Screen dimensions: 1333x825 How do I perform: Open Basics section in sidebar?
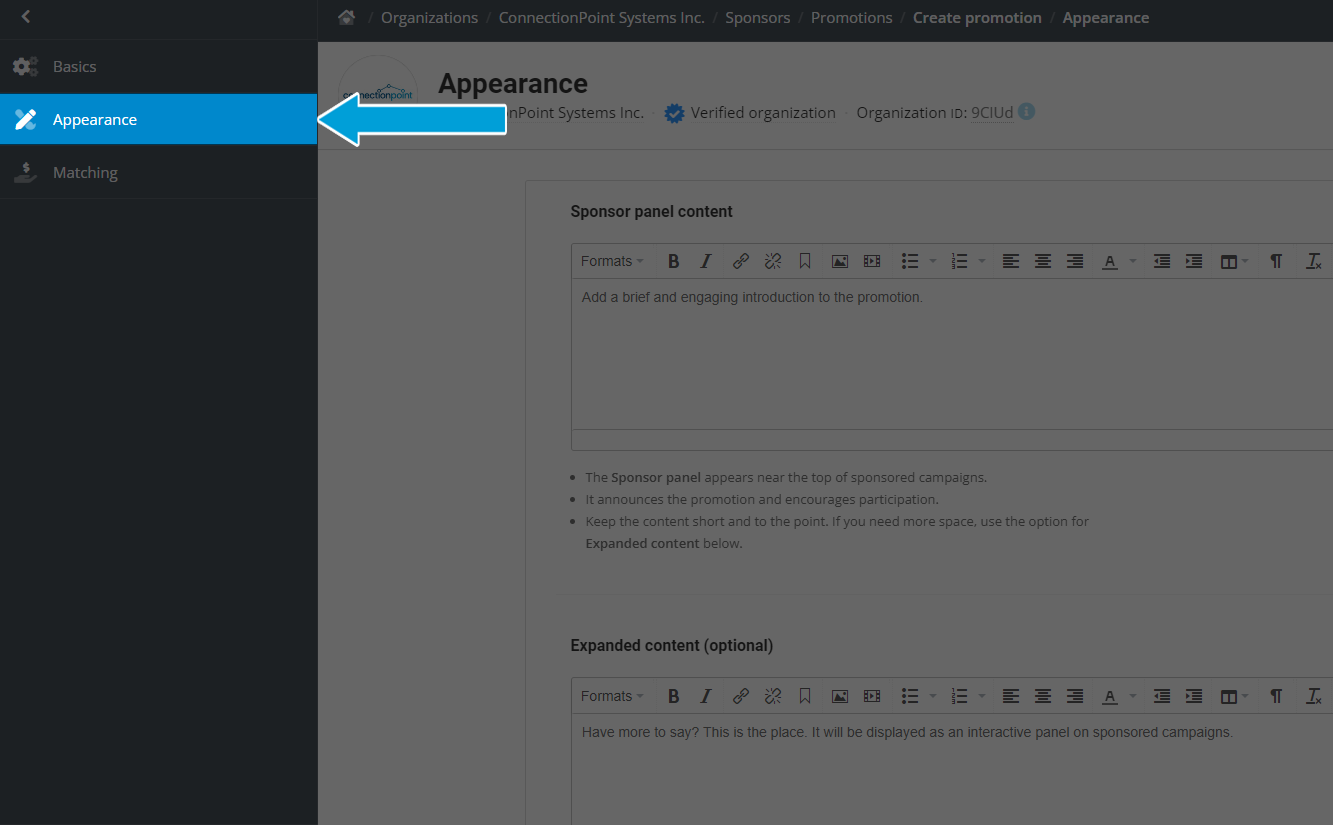pyautogui.click(x=159, y=67)
